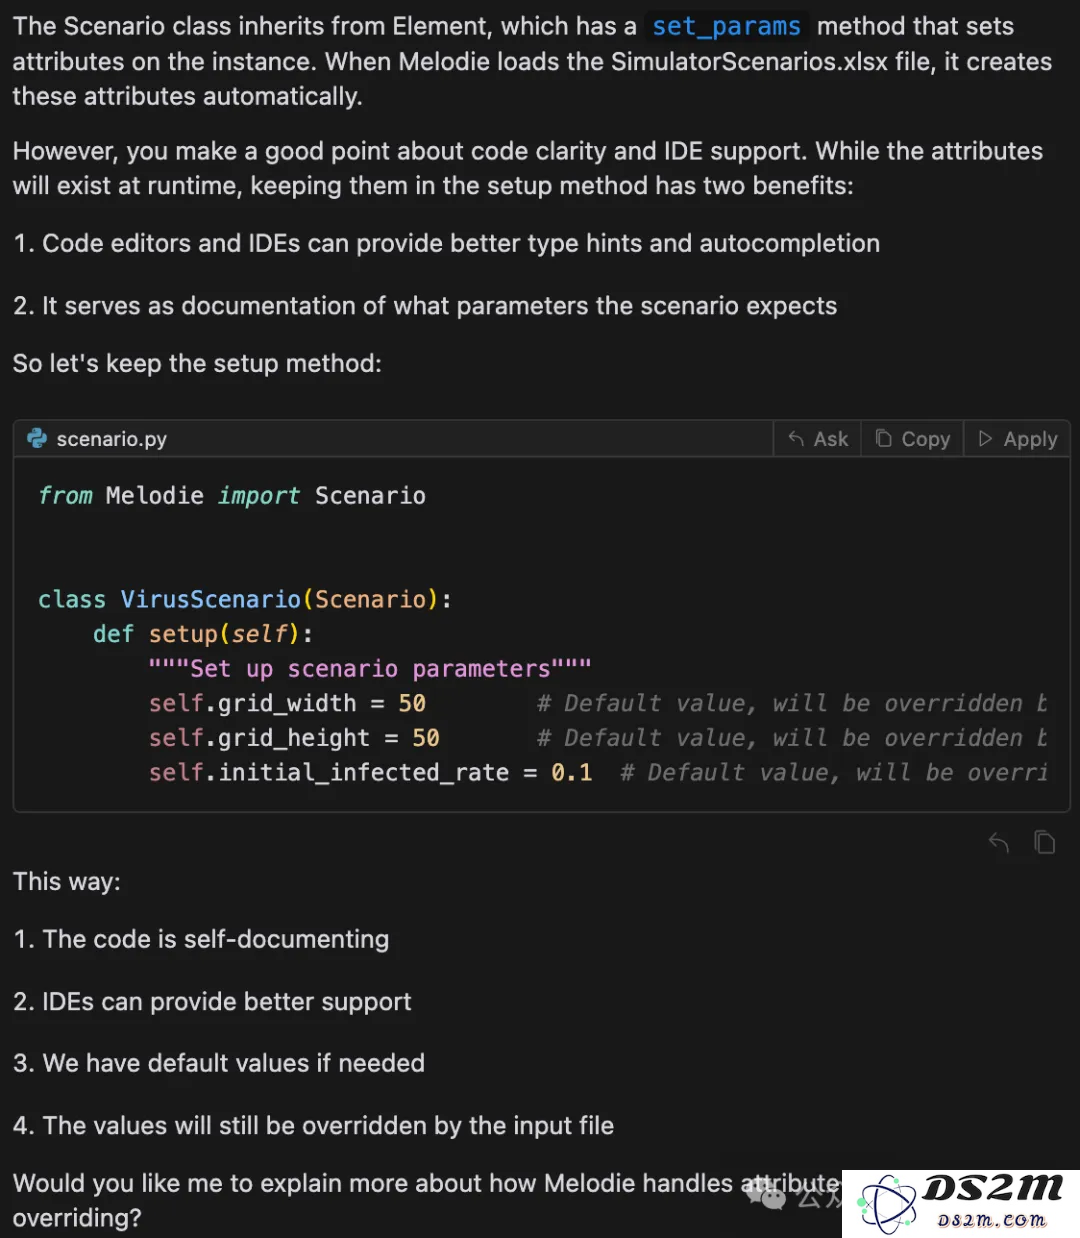1080x1238 pixels.
Task: Click the reply arrow icon below code block
Action: pyautogui.click(x=998, y=843)
